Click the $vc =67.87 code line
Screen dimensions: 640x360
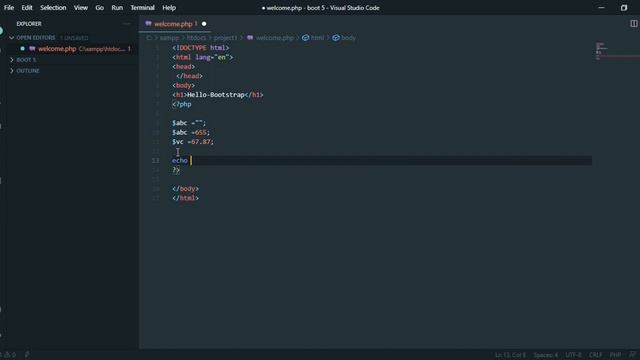click(x=193, y=142)
